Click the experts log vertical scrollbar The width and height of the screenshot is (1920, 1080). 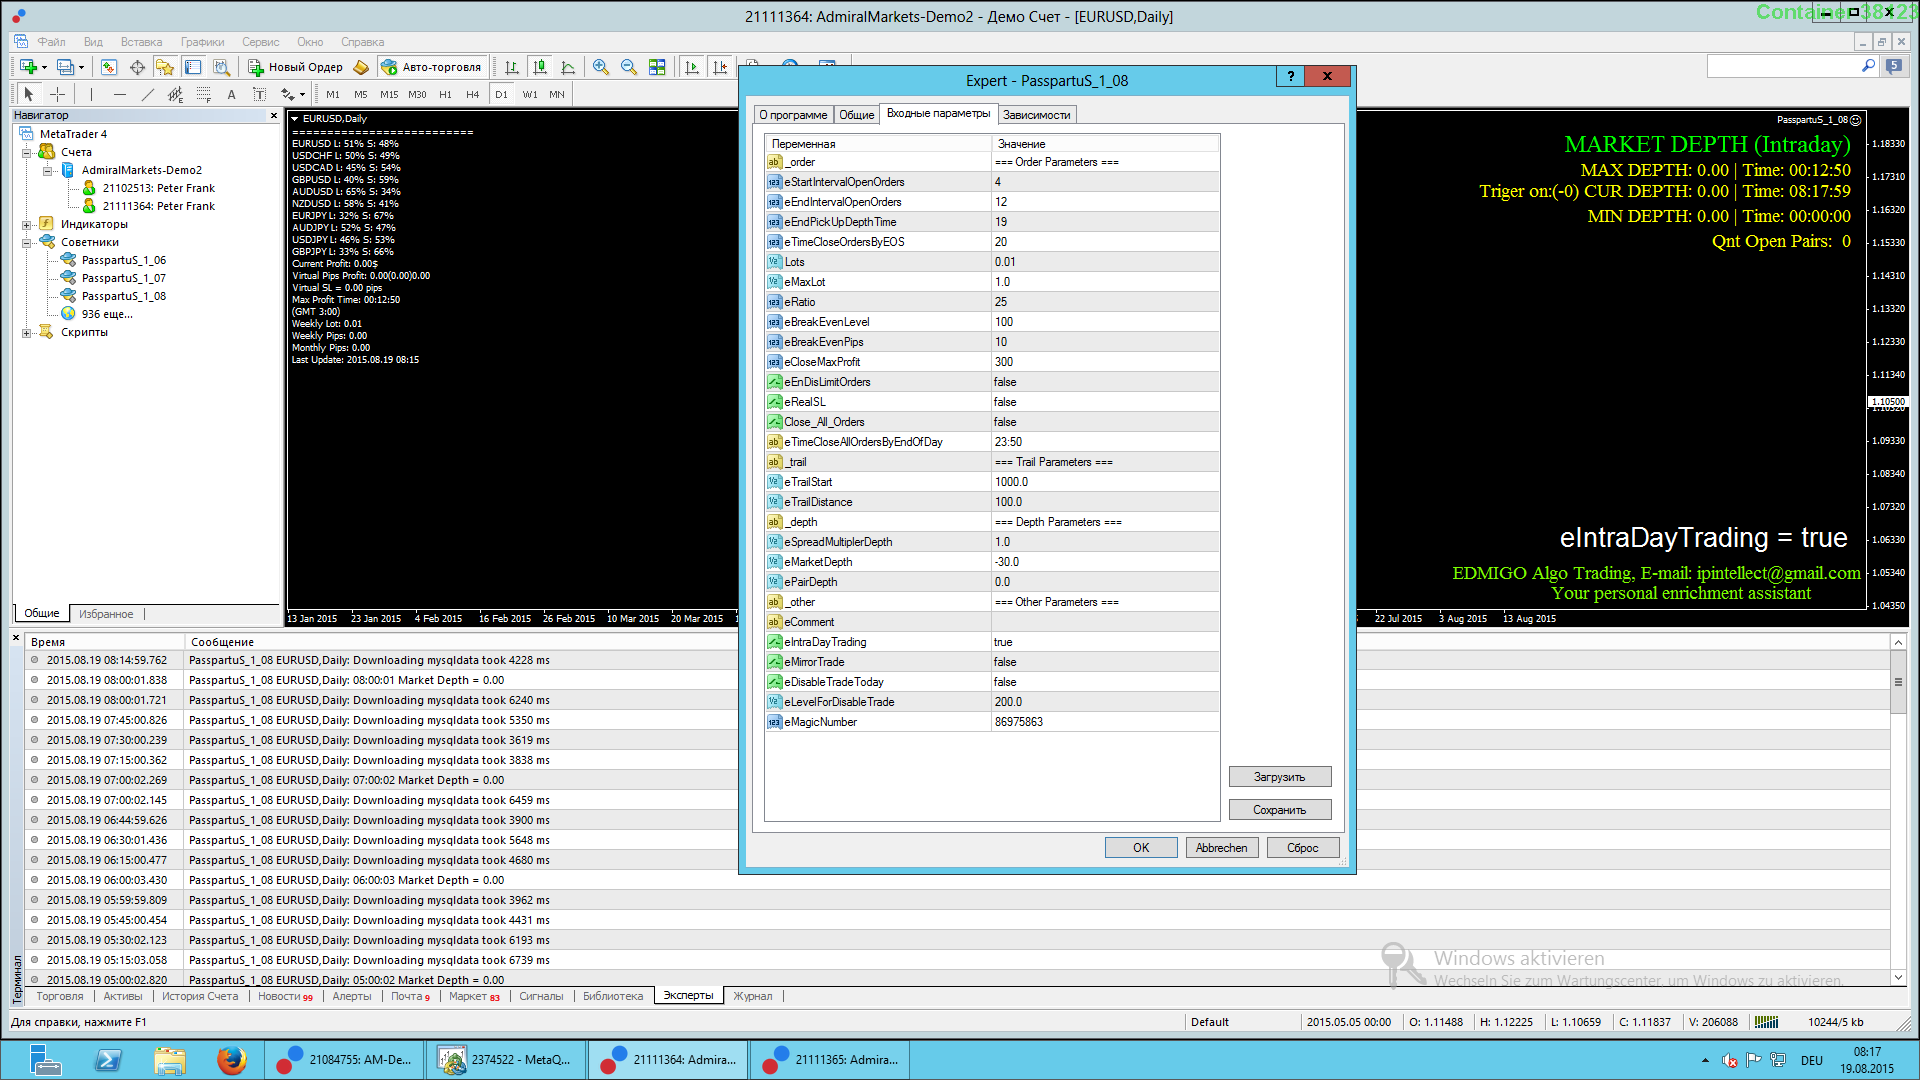pyautogui.click(x=1898, y=810)
